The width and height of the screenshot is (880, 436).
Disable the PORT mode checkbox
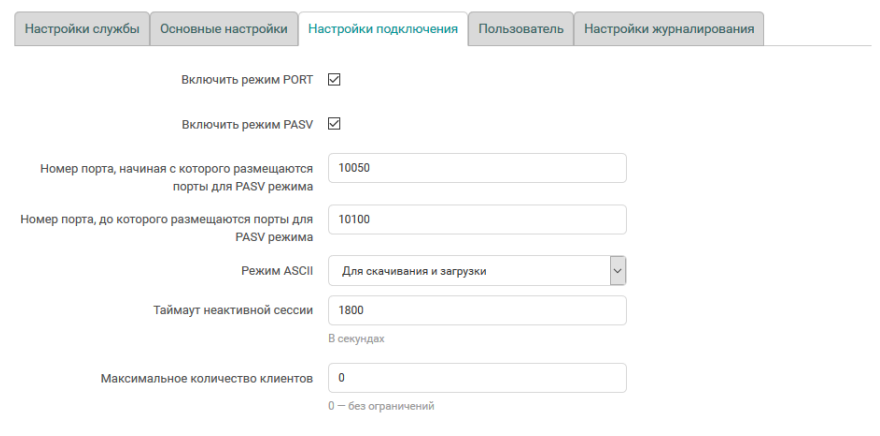[335, 79]
